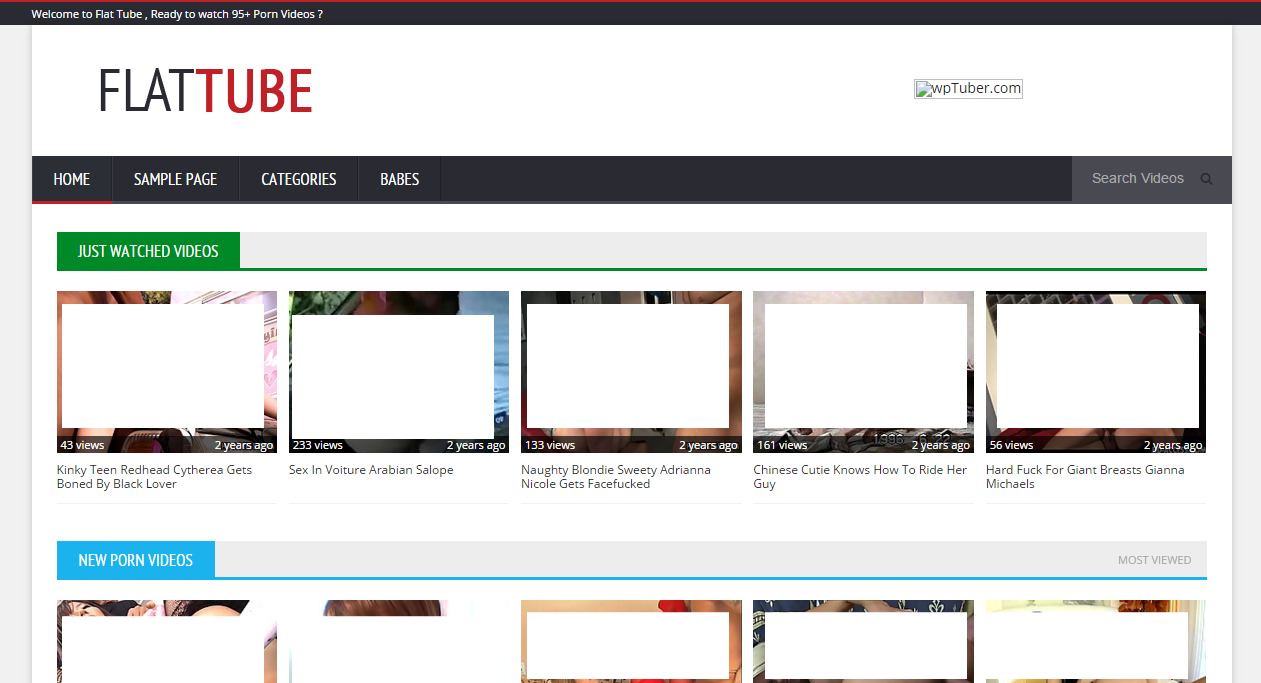Open the thumbnail showing 161 views

pos(863,371)
